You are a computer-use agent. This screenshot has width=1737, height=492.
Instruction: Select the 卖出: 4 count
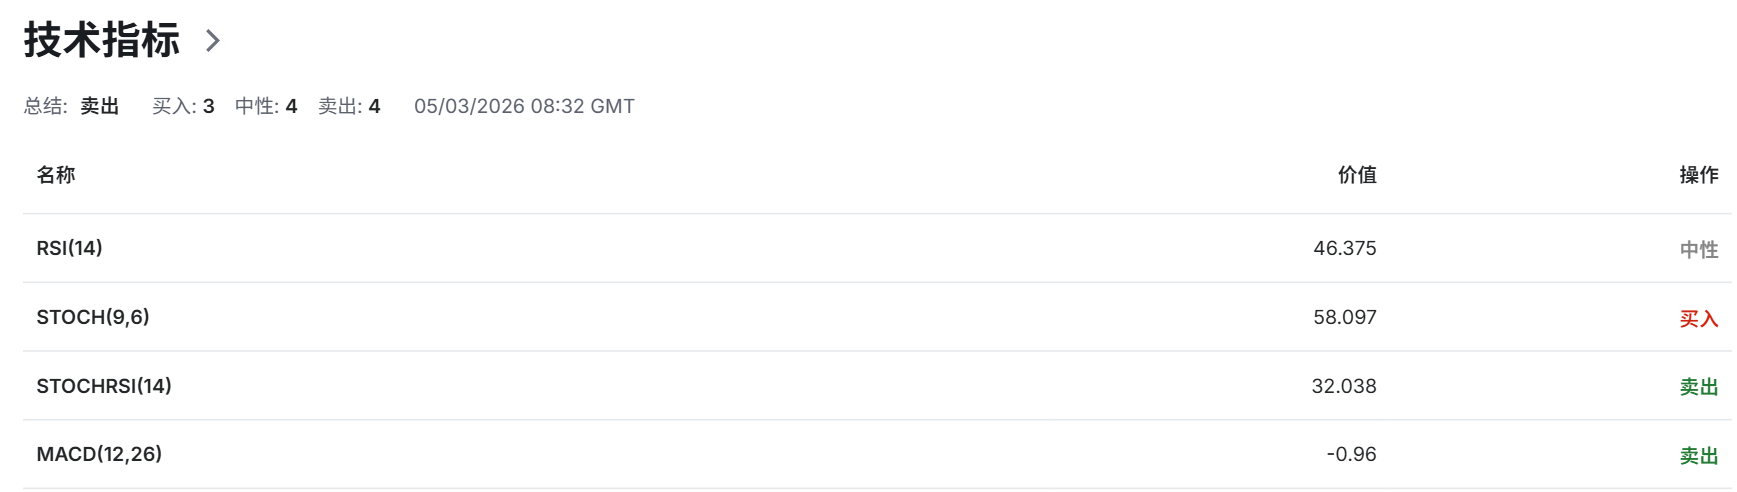(x=349, y=106)
